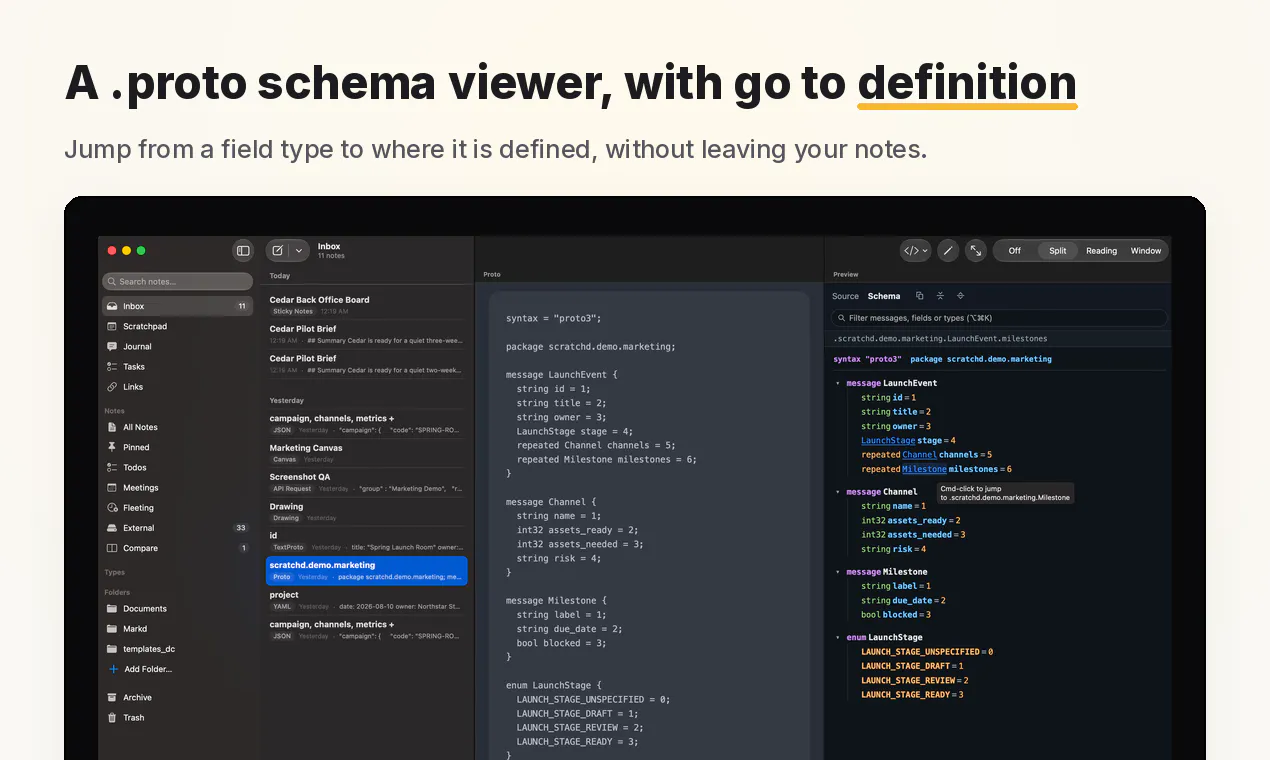Open the dropdown arrow beside the compose button
The image size is (1270, 760).
[299, 250]
